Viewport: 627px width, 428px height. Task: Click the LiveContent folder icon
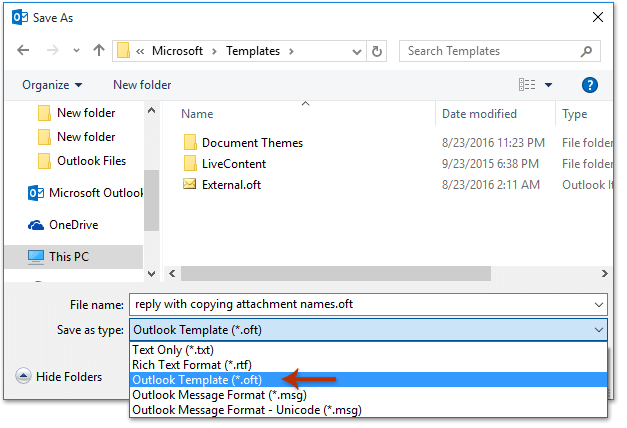pyautogui.click(x=190, y=164)
